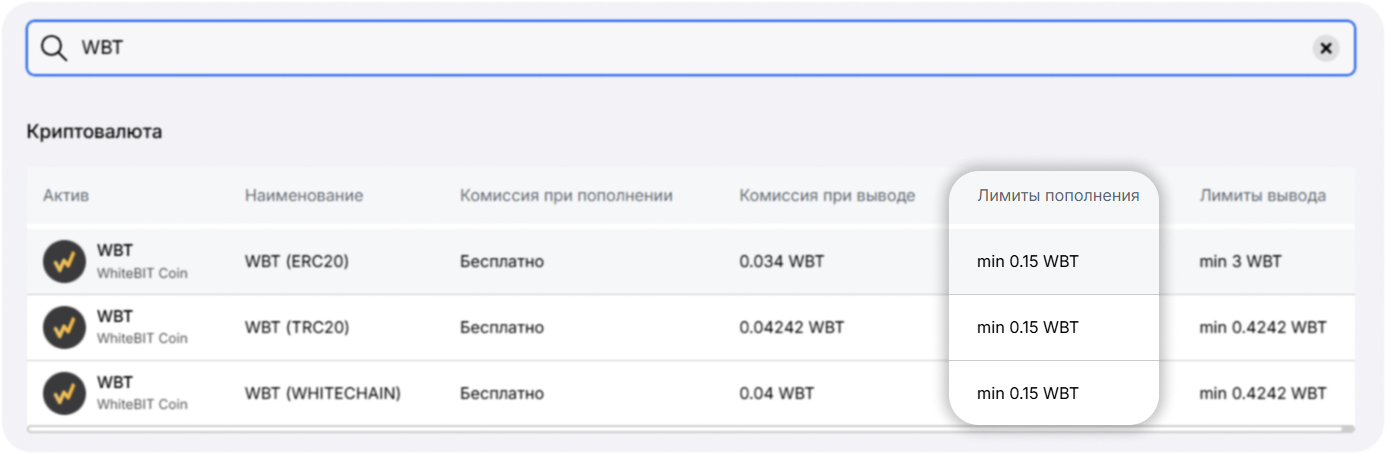Viewport: 1386px width, 454px height.
Task: Clear the WBT search with X icon
Action: pos(1326,48)
